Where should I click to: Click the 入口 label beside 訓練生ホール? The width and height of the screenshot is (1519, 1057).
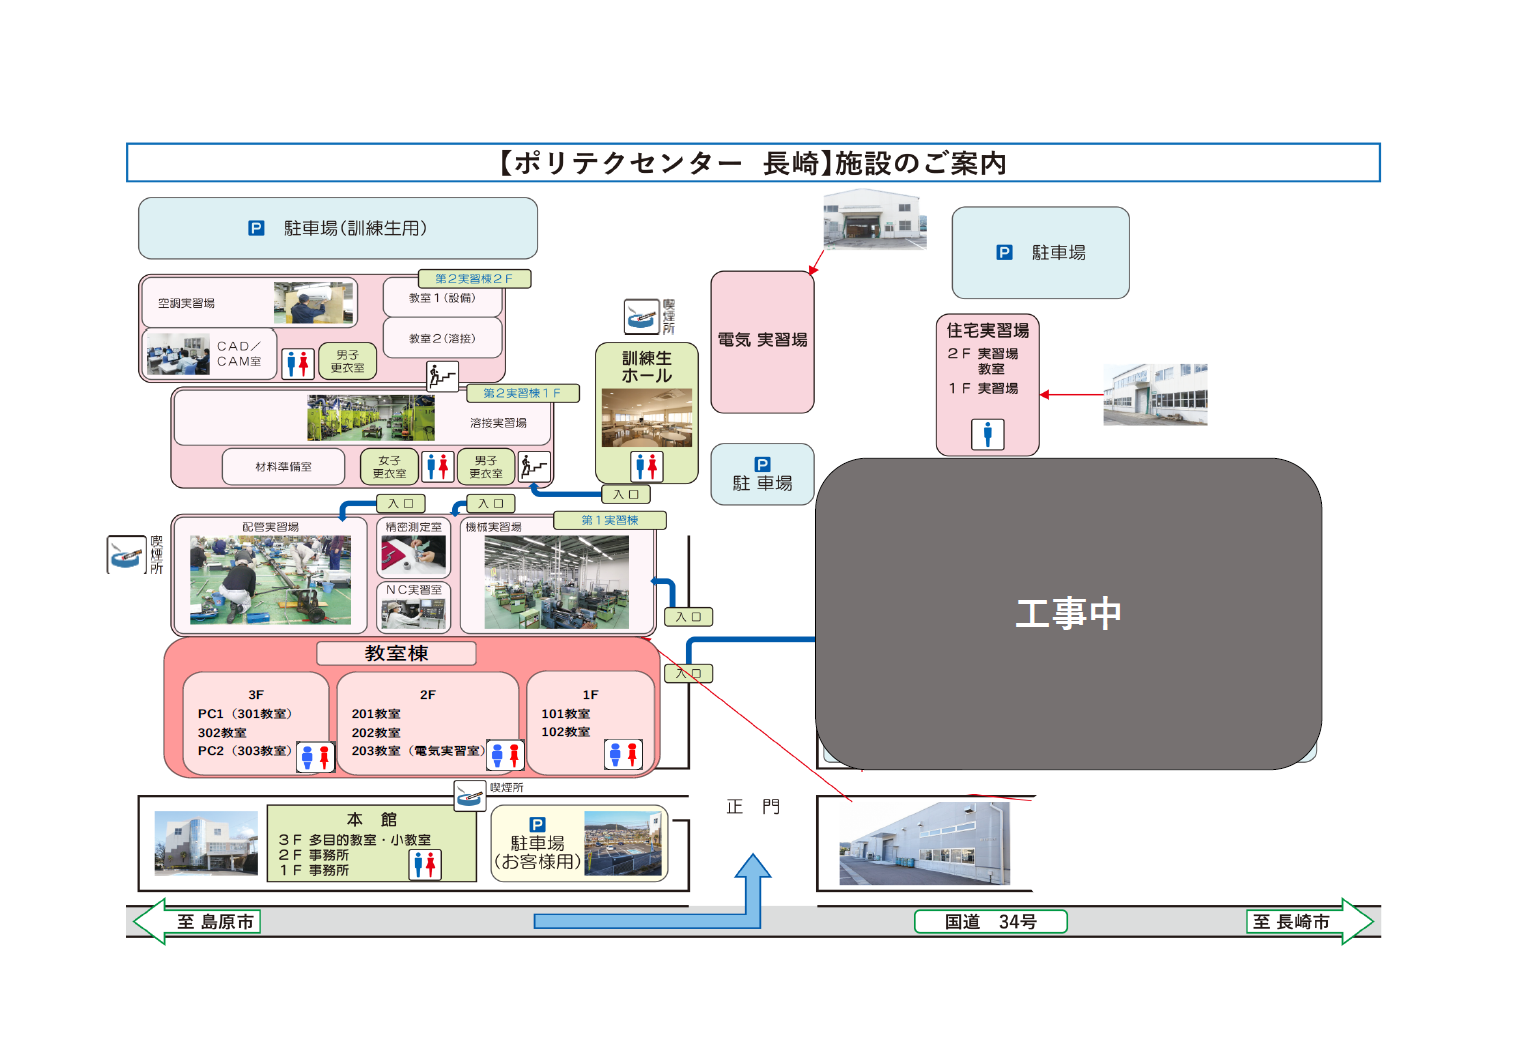(626, 494)
